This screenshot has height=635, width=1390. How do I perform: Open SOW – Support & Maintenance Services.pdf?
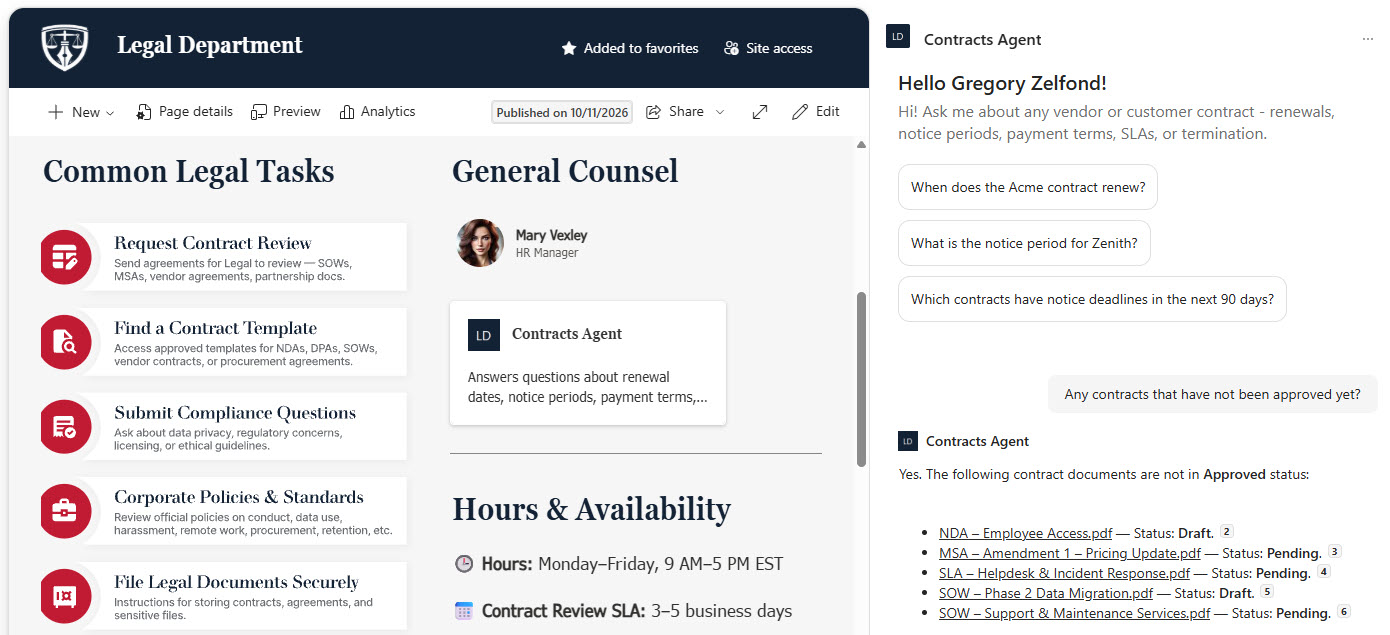1074,613
